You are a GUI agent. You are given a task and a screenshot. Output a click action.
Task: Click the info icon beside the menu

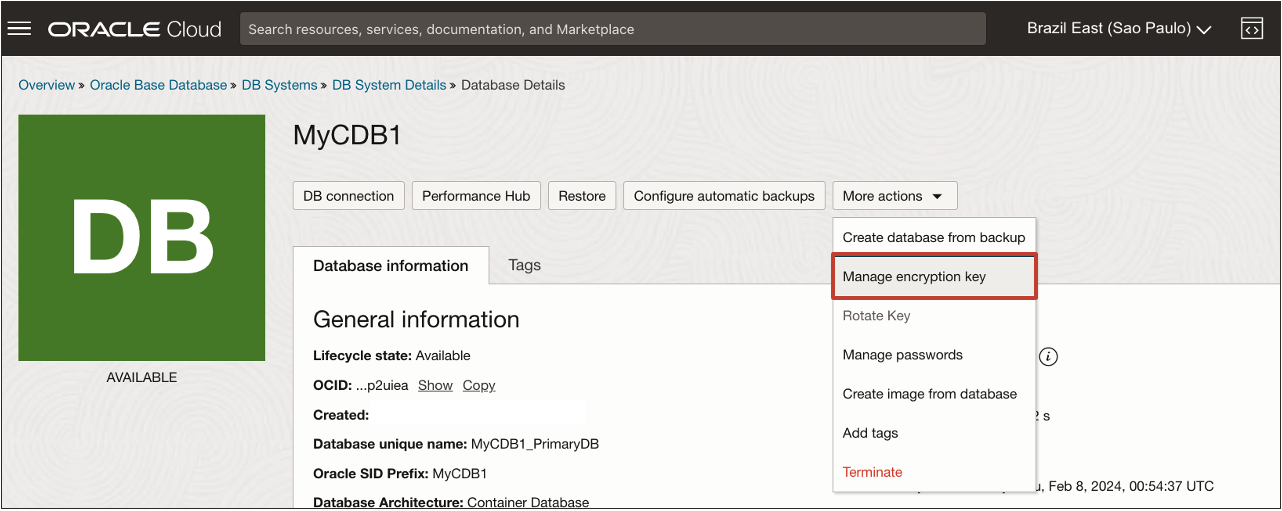(1048, 357)
